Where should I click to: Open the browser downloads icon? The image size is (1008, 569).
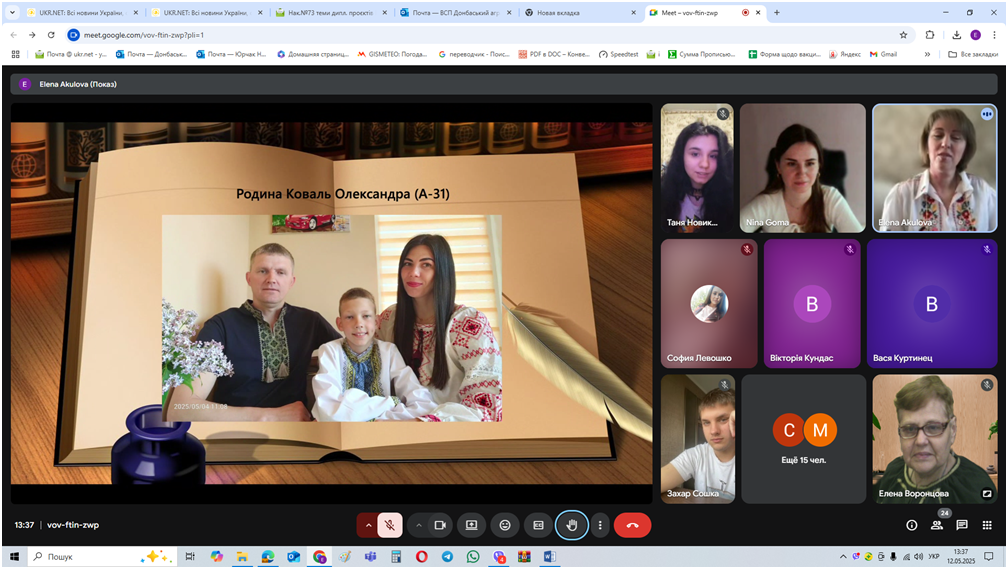tap(957, 35)
